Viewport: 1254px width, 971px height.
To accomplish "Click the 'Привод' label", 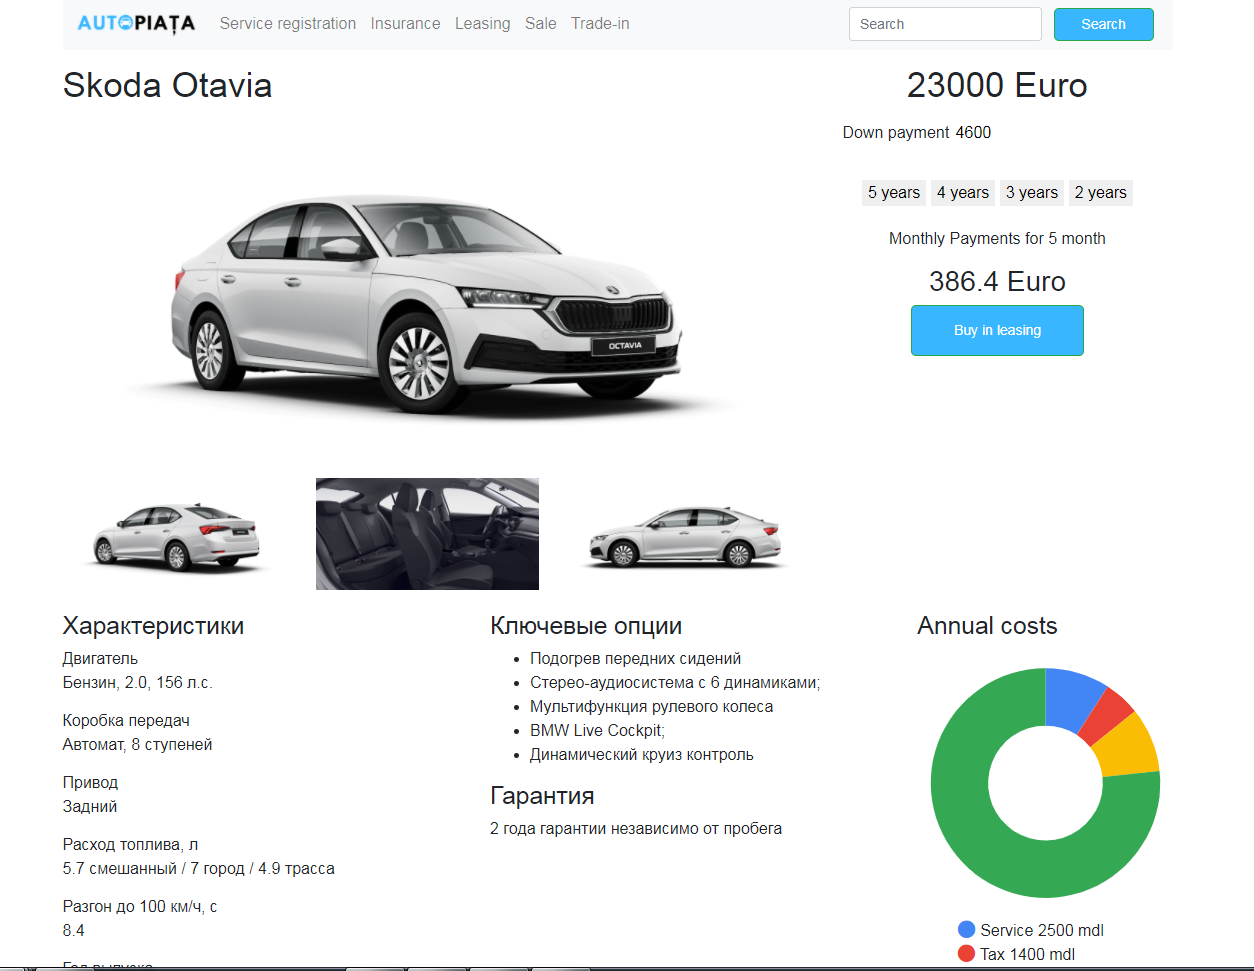I will click(x=90, y=782).
